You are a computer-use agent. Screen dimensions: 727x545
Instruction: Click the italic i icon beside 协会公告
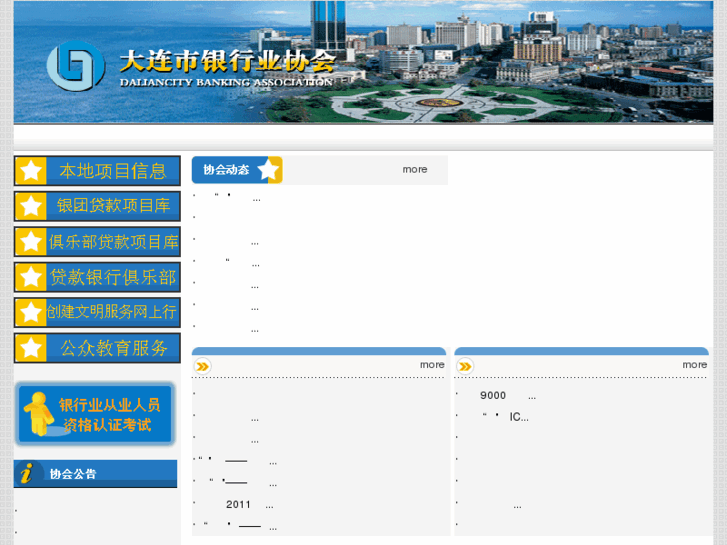click(27, 474)
